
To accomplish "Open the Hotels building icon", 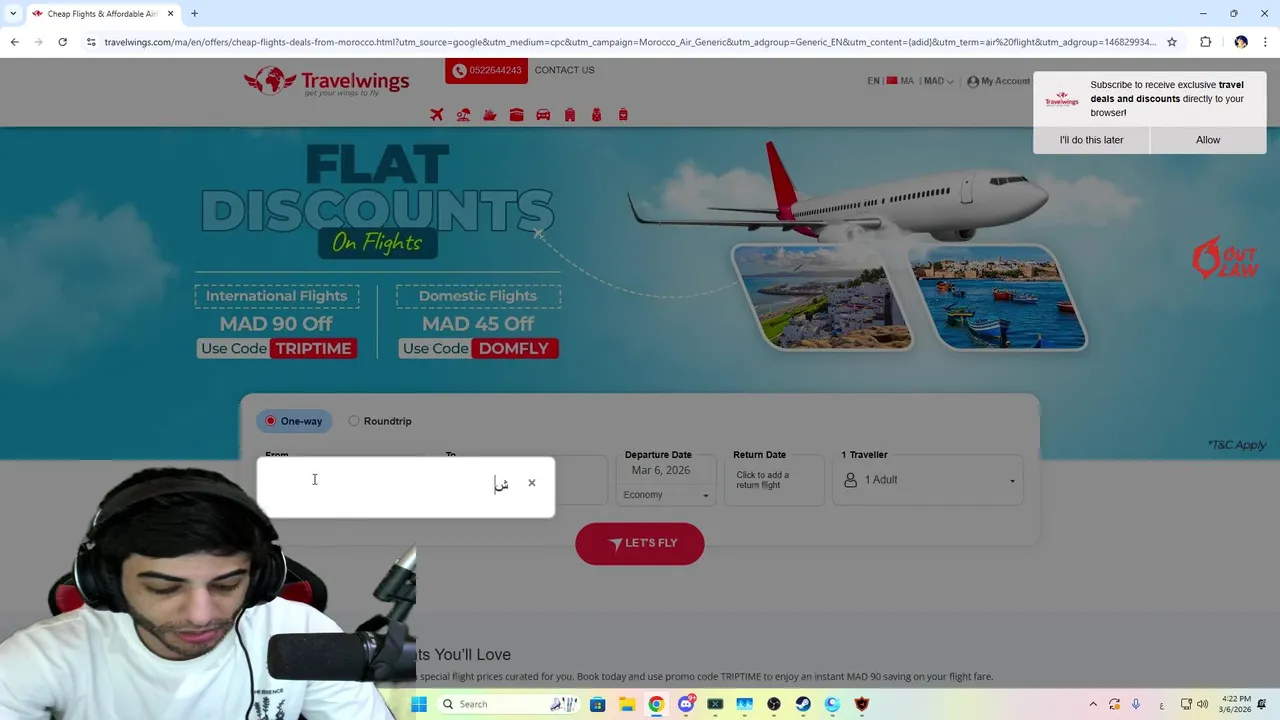I will (x=570, y=115).
